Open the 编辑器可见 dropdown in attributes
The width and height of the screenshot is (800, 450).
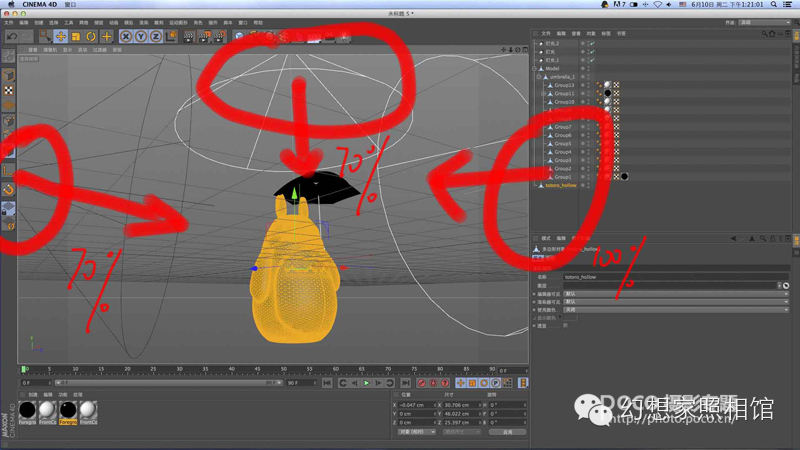pos(676,294)
